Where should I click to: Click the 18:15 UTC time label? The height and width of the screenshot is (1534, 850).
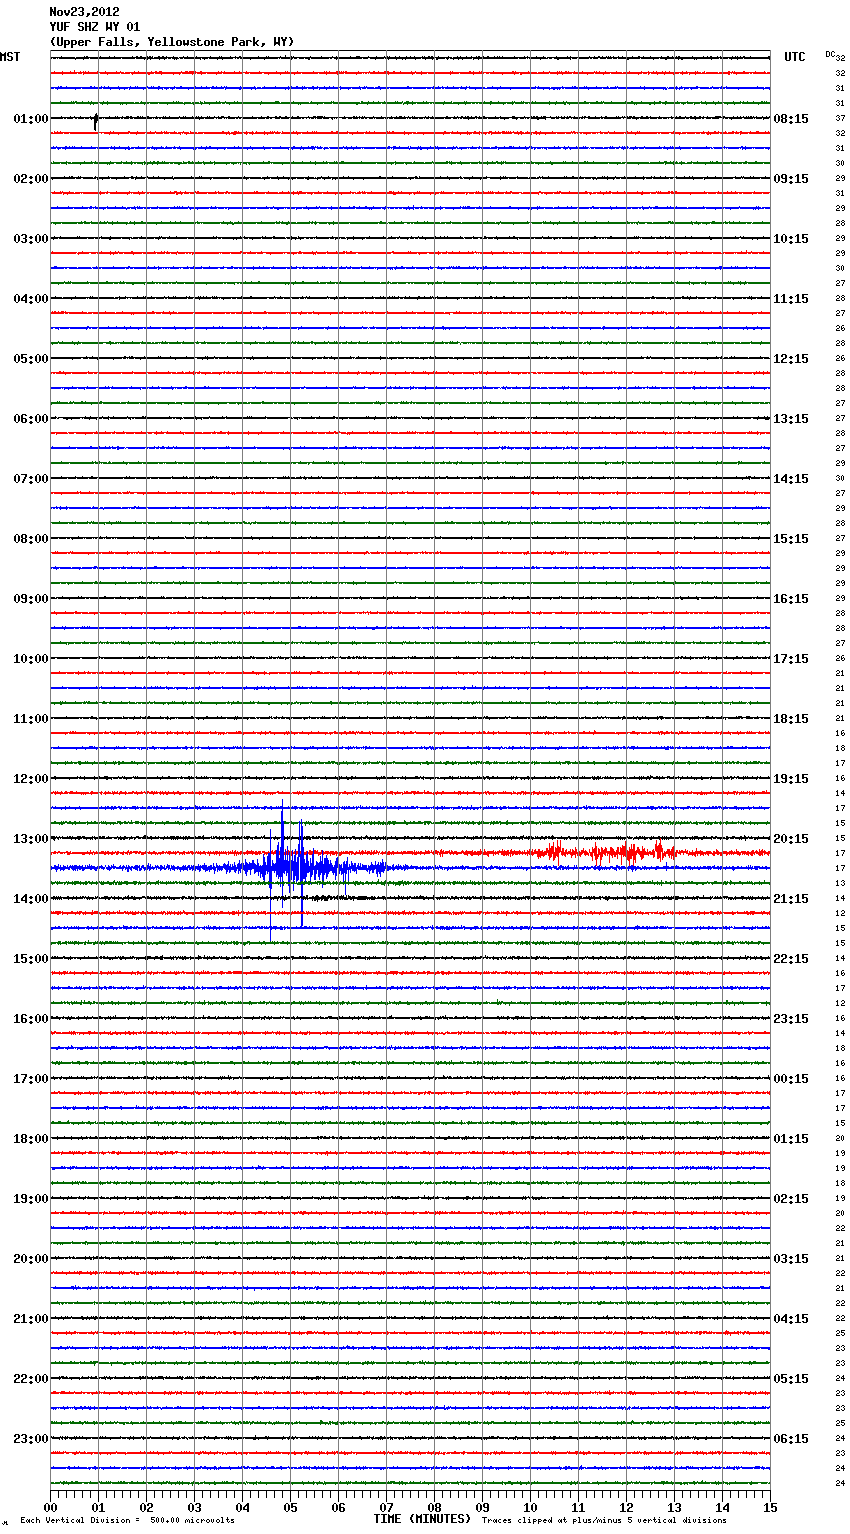coord(791,719)
